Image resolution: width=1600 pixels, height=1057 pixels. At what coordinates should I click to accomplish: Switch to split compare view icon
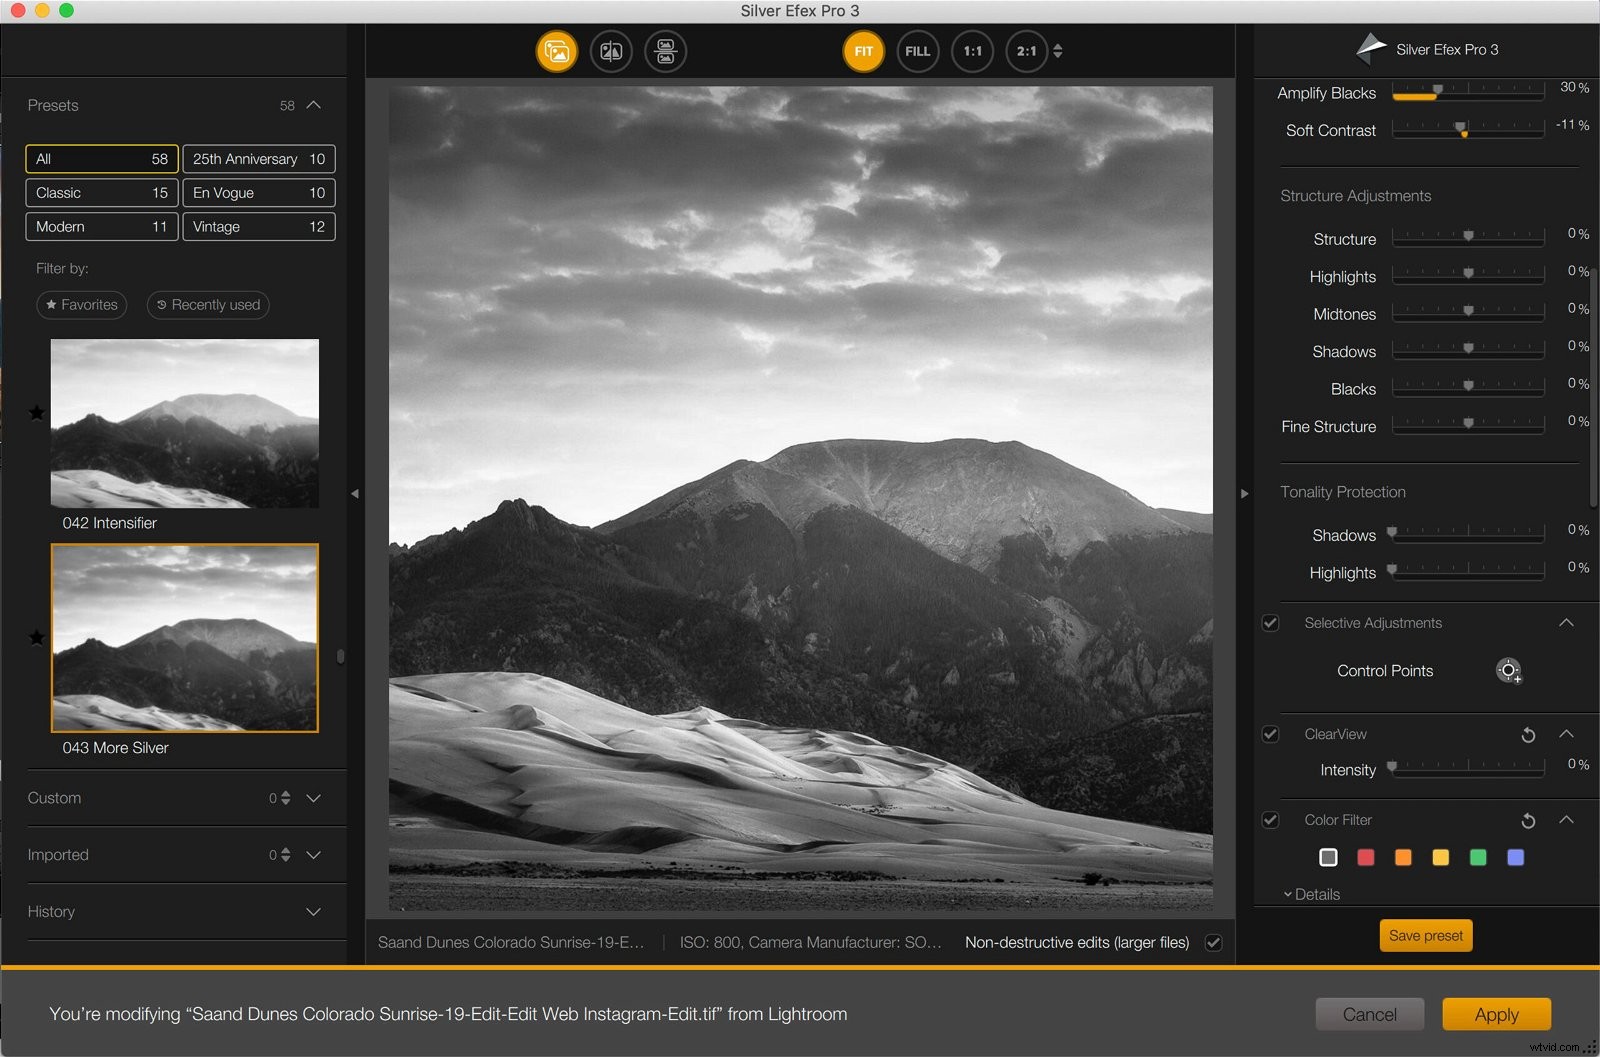pyautogui.click(x=611, y=51)
